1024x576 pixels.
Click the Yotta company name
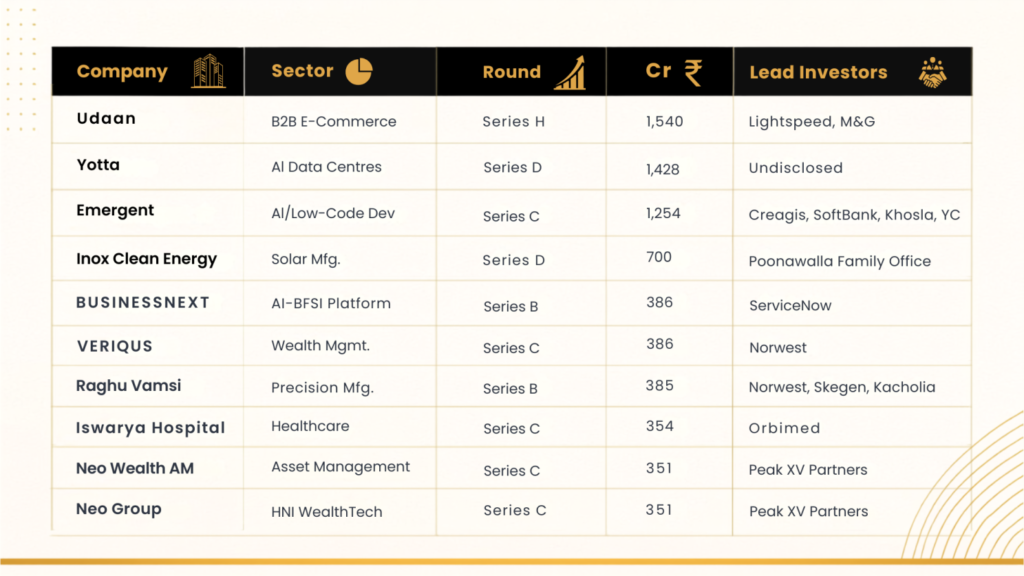click(x=98, y=165)
